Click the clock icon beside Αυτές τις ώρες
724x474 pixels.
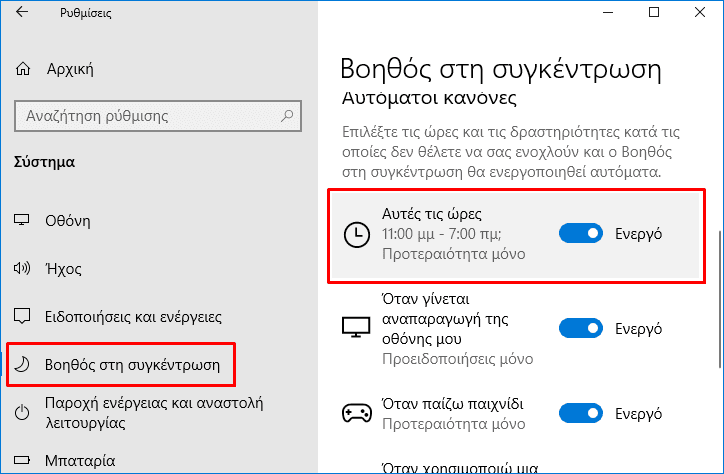pyautogui.click(x=355, y=234)
